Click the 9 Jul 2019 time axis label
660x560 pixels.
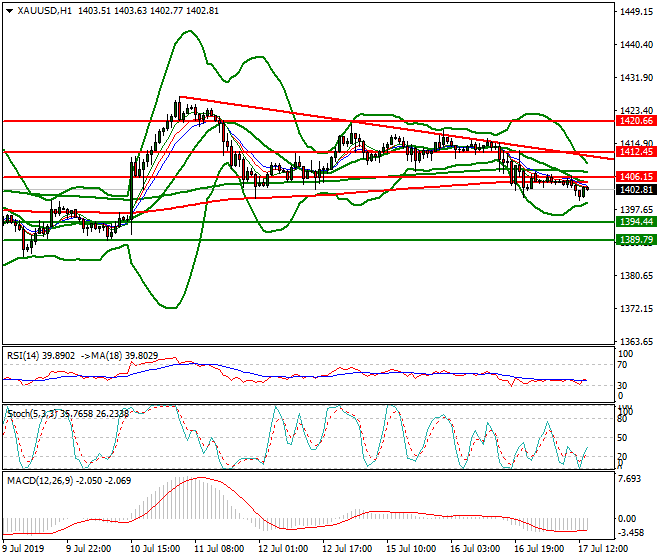(x=23, y=549)
